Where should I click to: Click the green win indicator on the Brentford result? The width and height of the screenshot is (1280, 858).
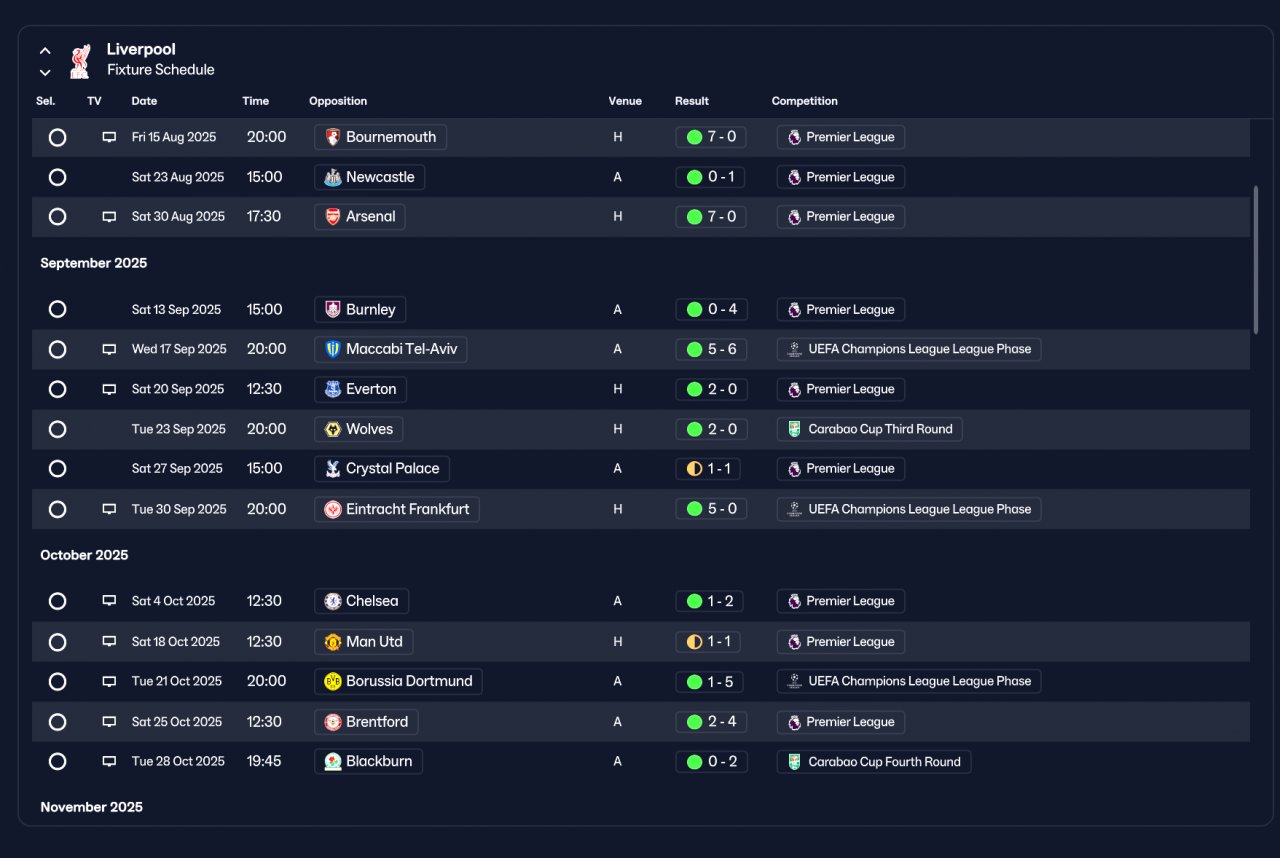694,722
